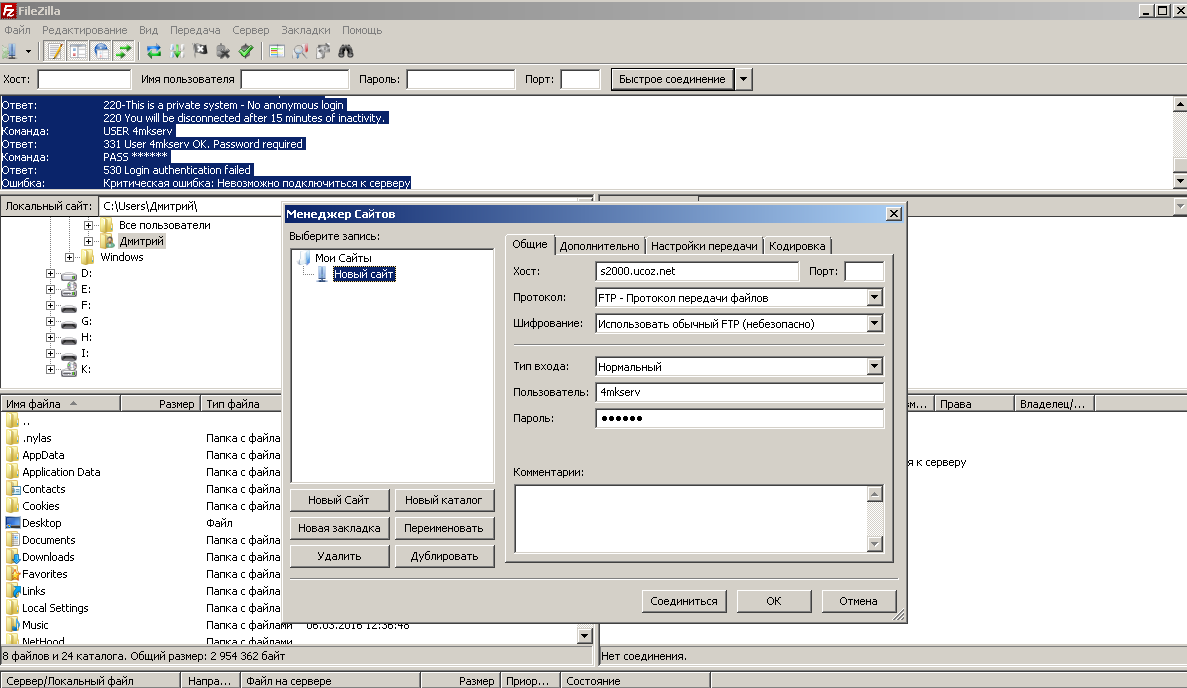Open the Редактирование menu
Screen dimensions: 1187x688
pyautogui.click(x=85, y=30)
